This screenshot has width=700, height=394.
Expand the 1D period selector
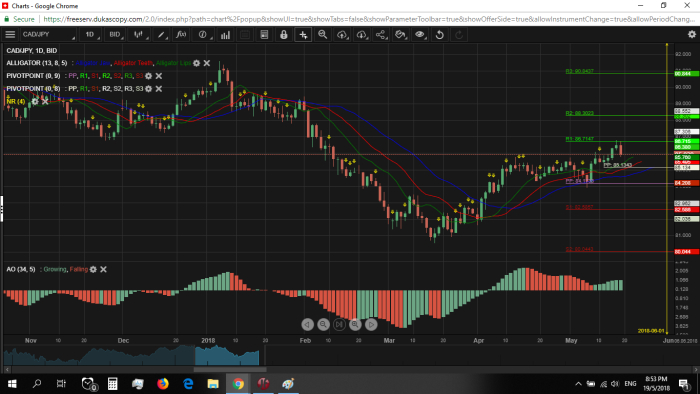pos(91,34)
